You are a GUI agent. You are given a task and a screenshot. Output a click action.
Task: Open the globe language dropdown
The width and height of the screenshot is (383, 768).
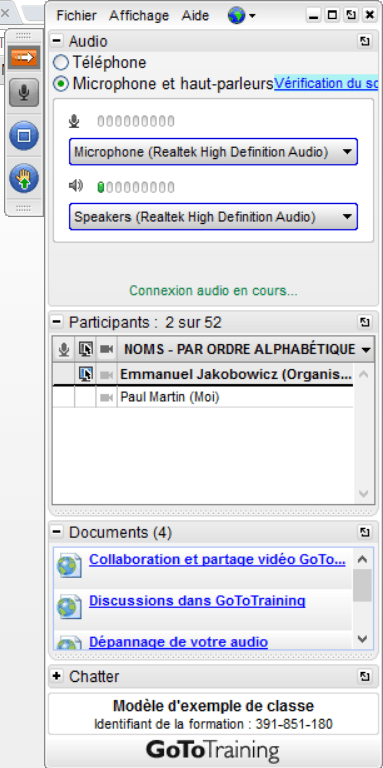(241, 16)
